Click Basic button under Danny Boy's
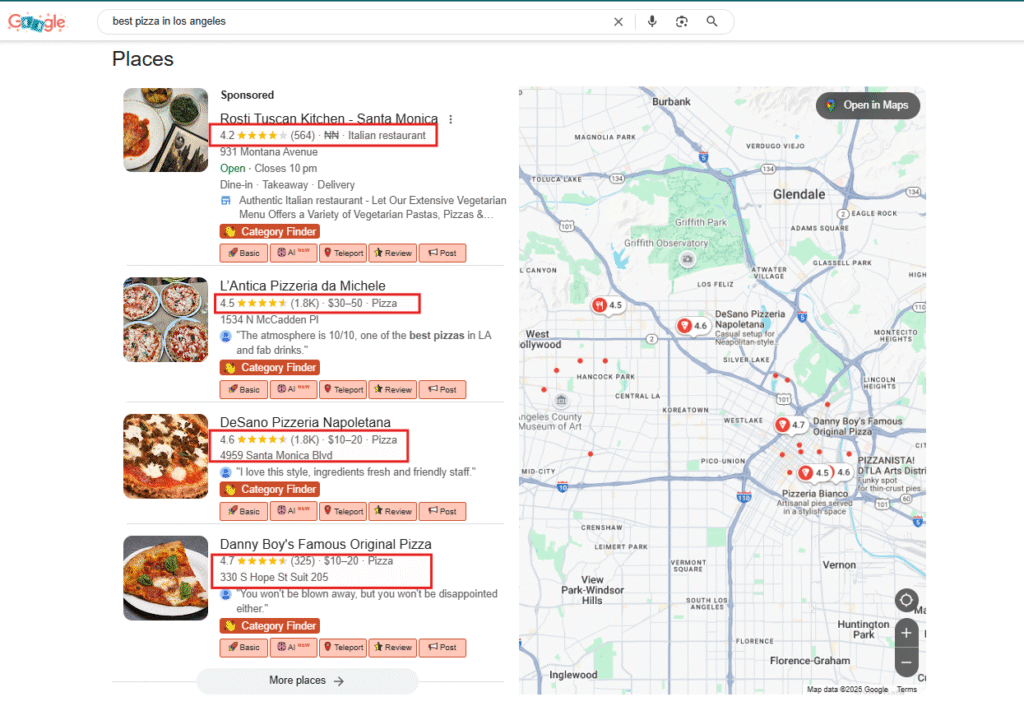The width and height of the screenshot is (1024, 711). (244, 647)
